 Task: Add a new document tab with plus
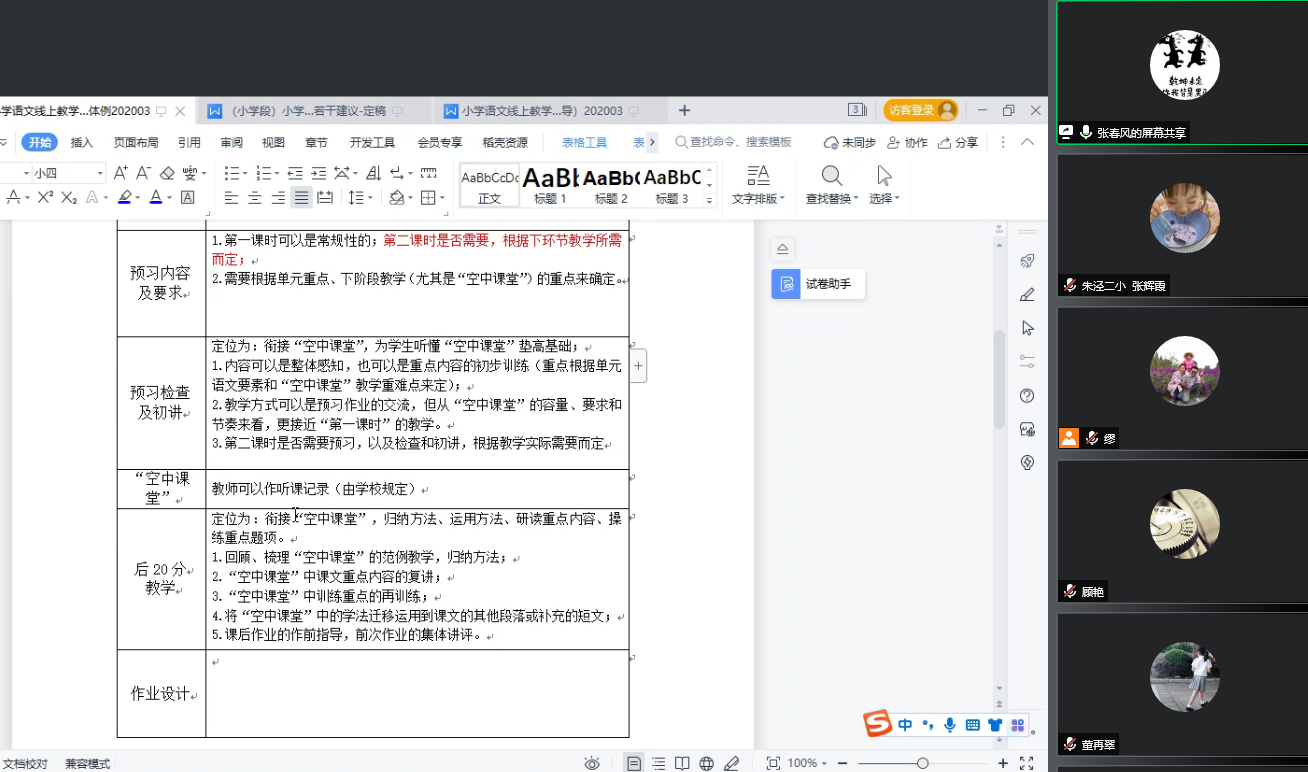pos(685,111)
